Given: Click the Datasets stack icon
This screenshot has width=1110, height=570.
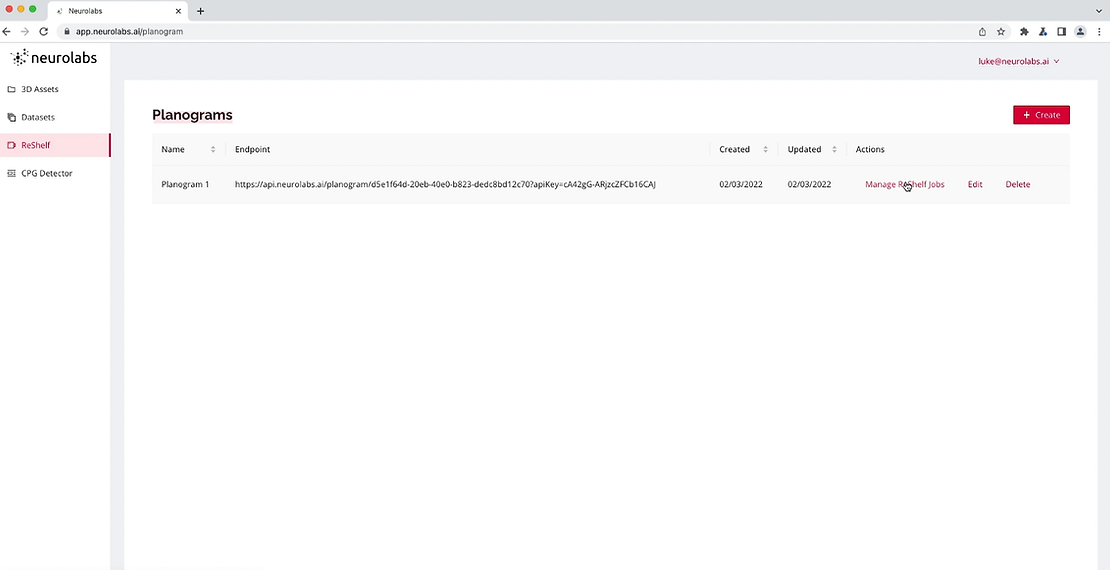Looking at the screenshot, I should (11, 118).
